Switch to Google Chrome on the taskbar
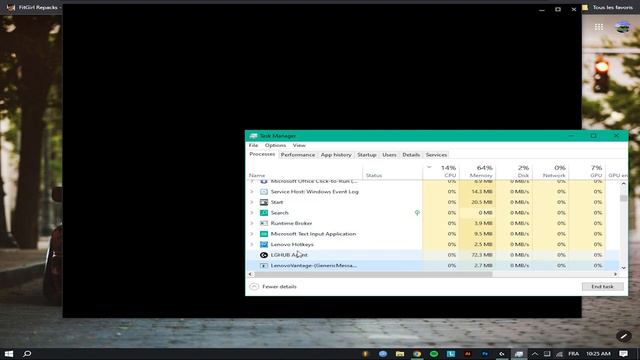 point(417,354)
